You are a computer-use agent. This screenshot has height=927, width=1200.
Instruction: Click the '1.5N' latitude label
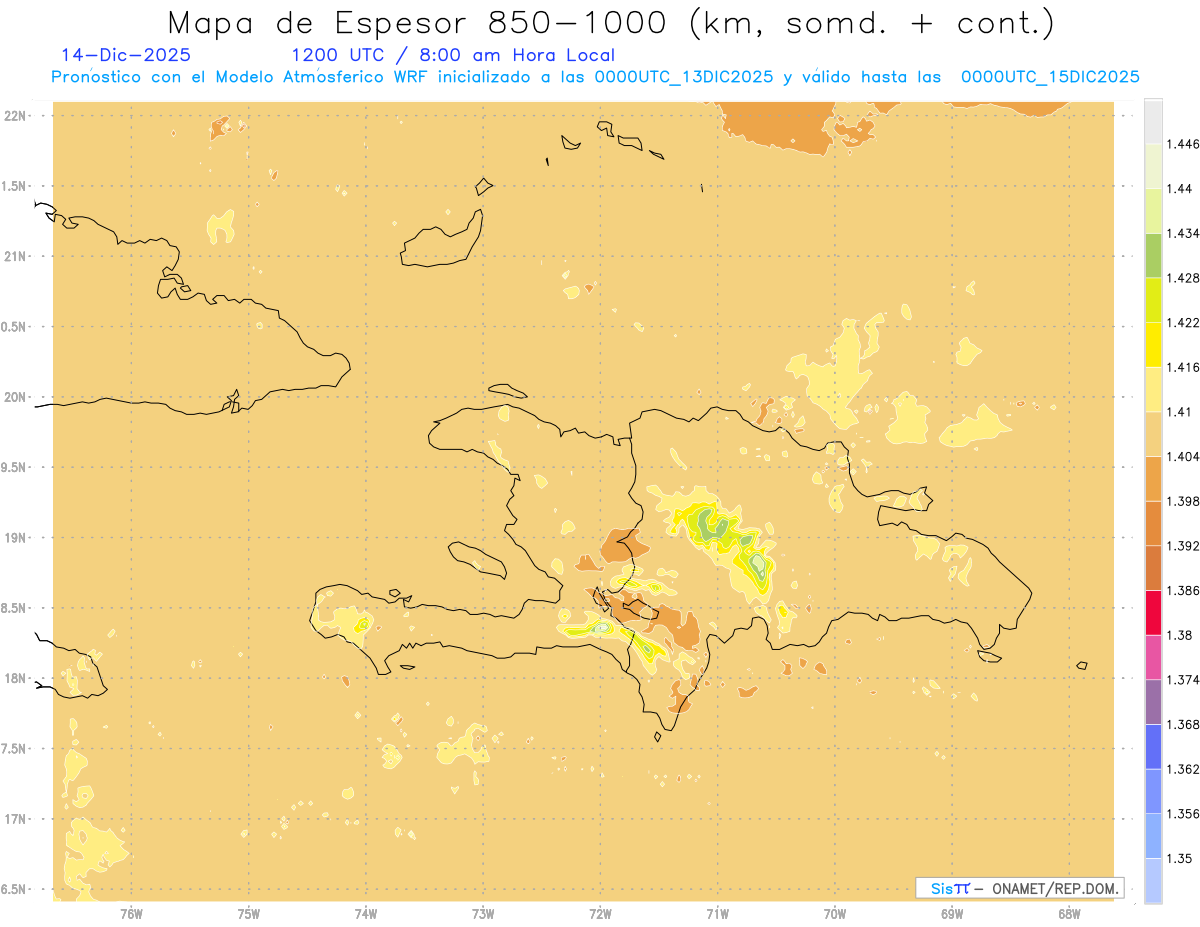pos(15,186)
